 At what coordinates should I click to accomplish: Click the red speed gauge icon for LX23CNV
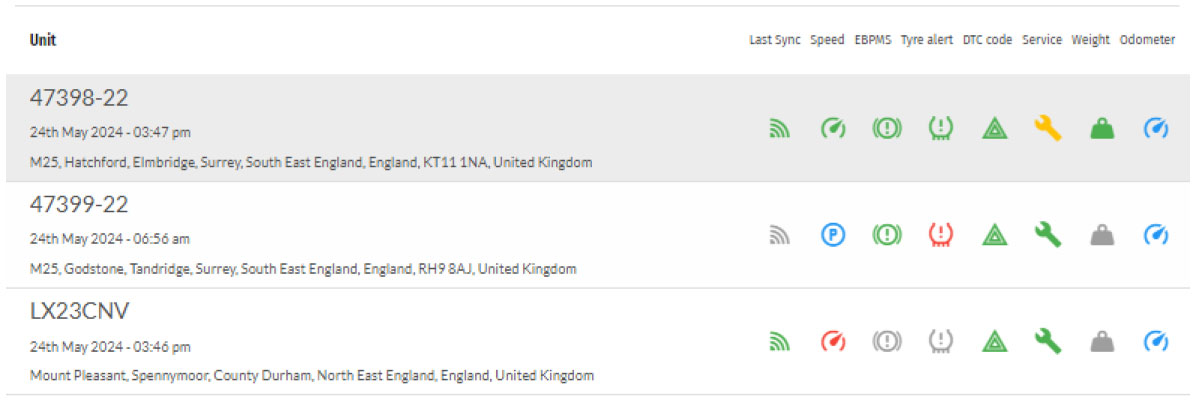pyautogui.click(x=832, y=342)
